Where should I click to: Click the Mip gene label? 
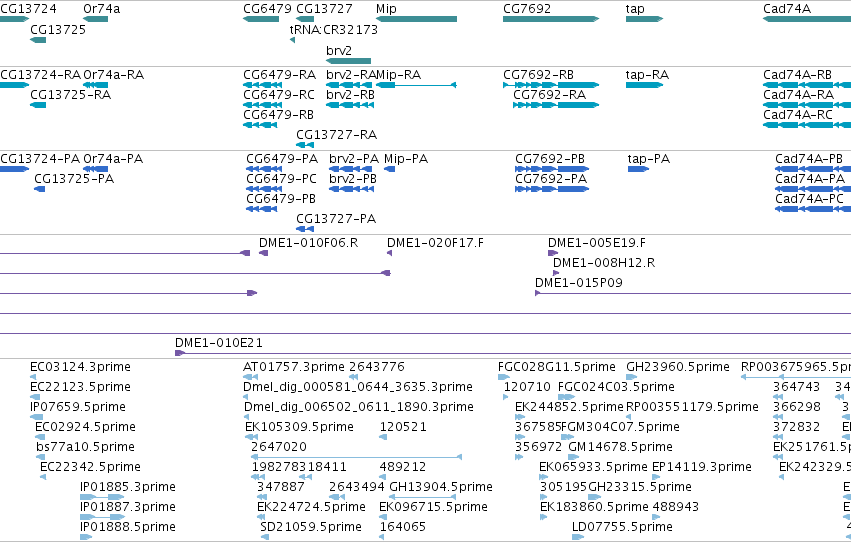pos(386,9)
